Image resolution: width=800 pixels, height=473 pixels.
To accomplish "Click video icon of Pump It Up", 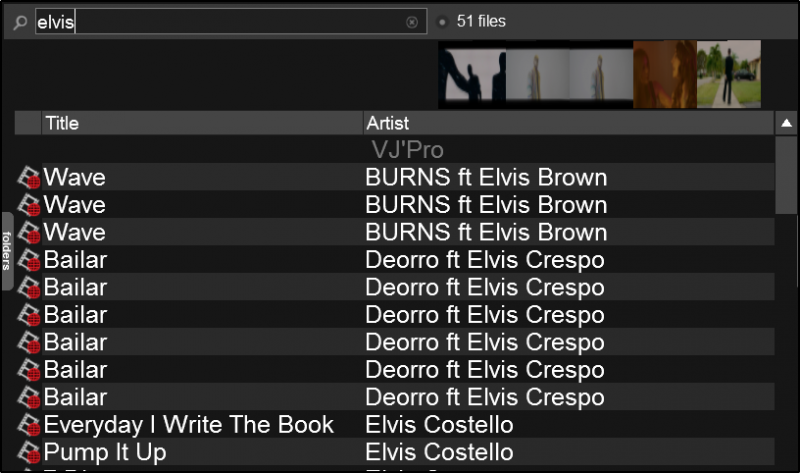I will click(x=29, y=453).
